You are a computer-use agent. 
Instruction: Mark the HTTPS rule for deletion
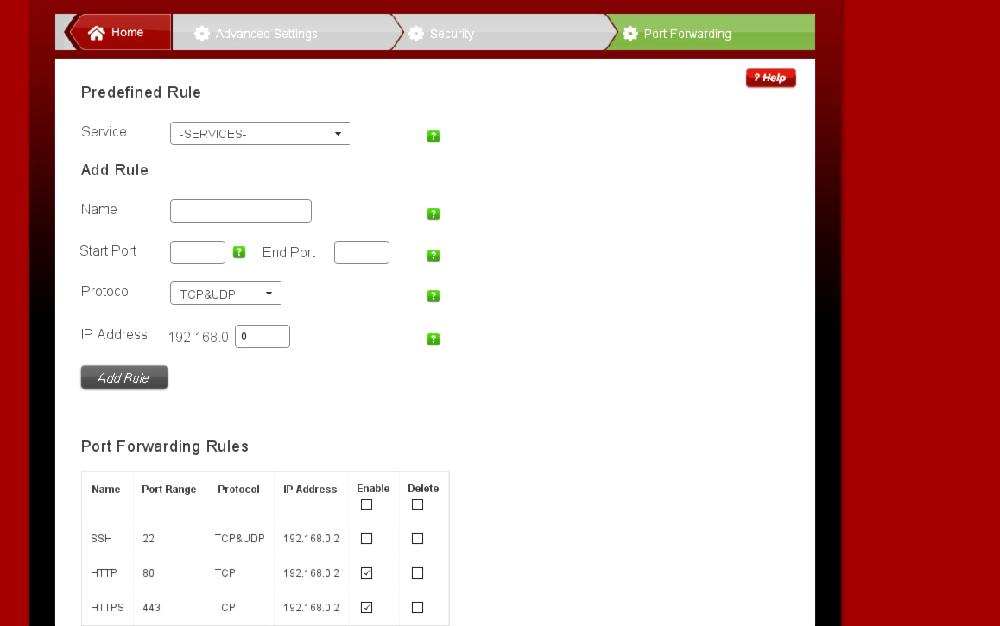point(417,608)
